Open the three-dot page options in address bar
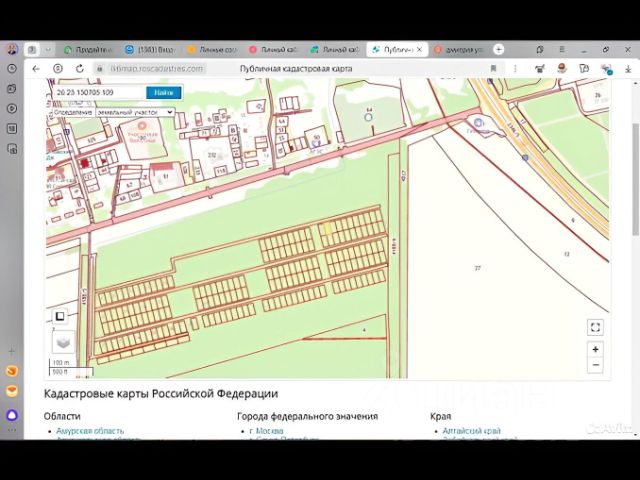Image resolution: width=640 pixels, height=480 pixels. coord(515,69)
